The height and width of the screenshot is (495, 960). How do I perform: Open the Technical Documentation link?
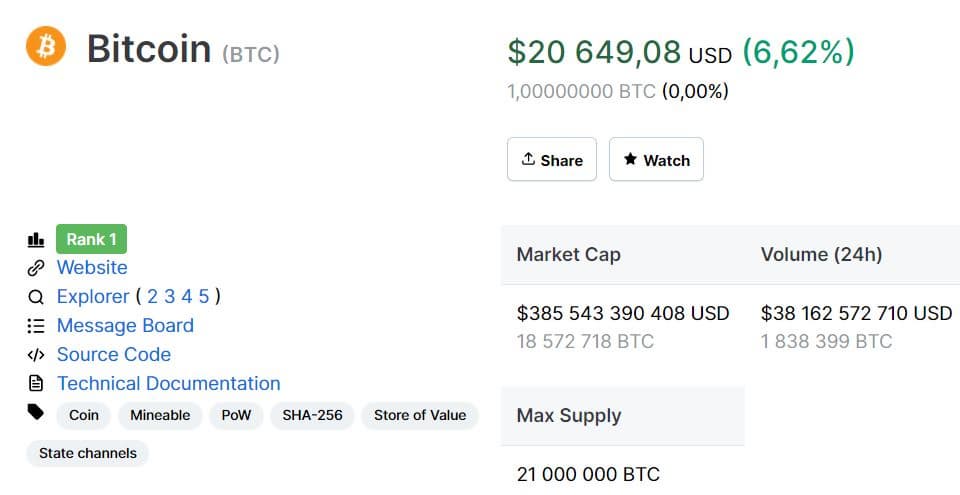pyautogui.click(x=168, y=384)
